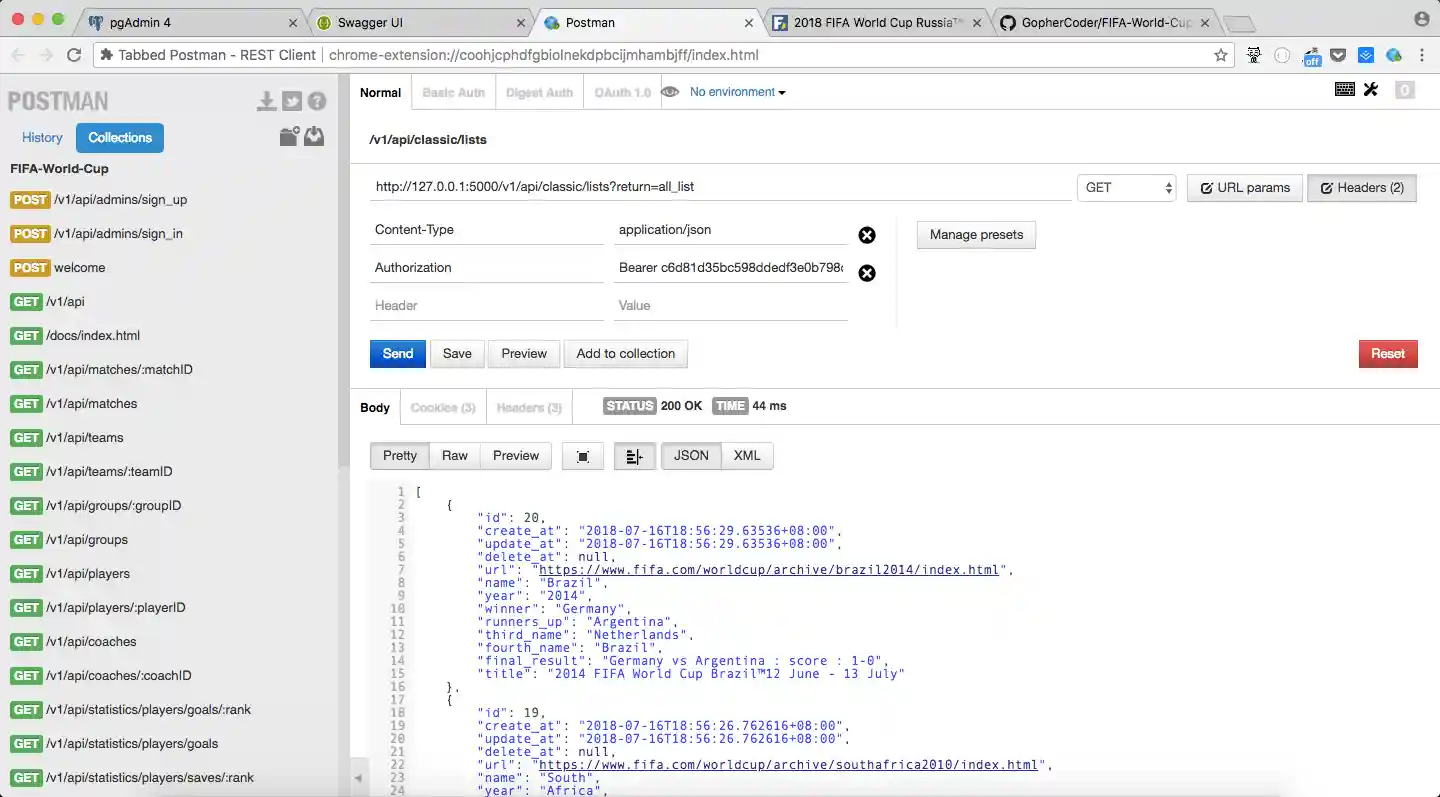Open the Postman settings wrench icon

tap(1371, 90)
